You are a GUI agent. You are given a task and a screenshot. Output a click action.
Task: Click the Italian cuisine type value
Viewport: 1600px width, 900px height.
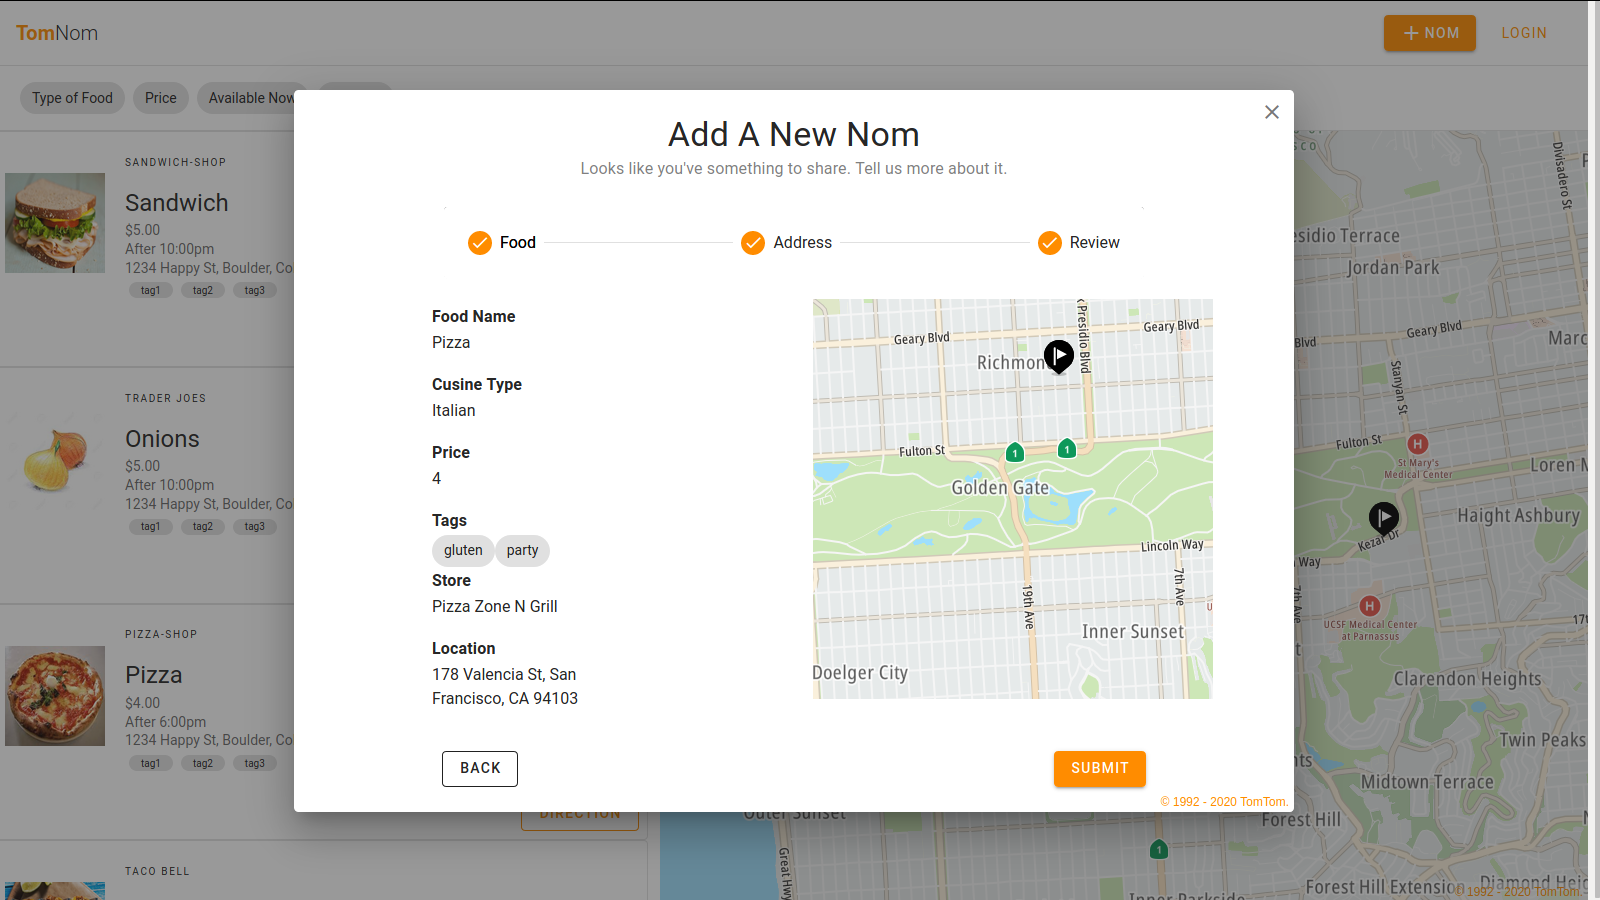click(x=454, y=411)
